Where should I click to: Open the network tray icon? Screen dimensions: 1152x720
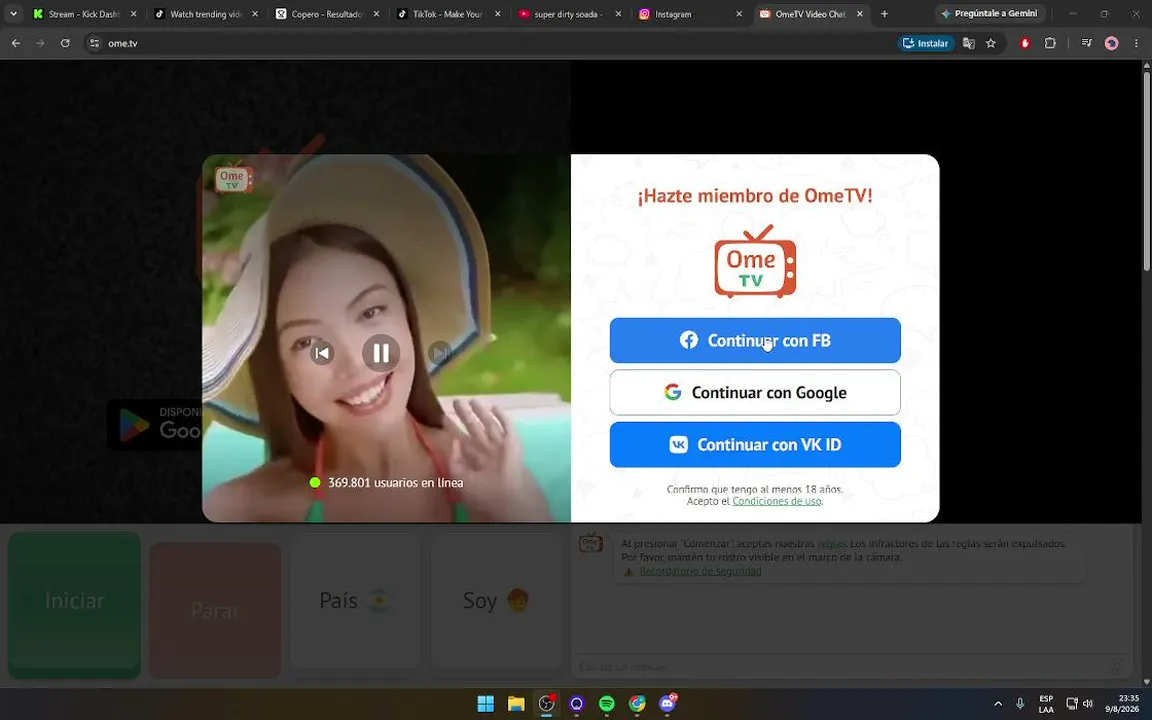[x=1072, y=704]
